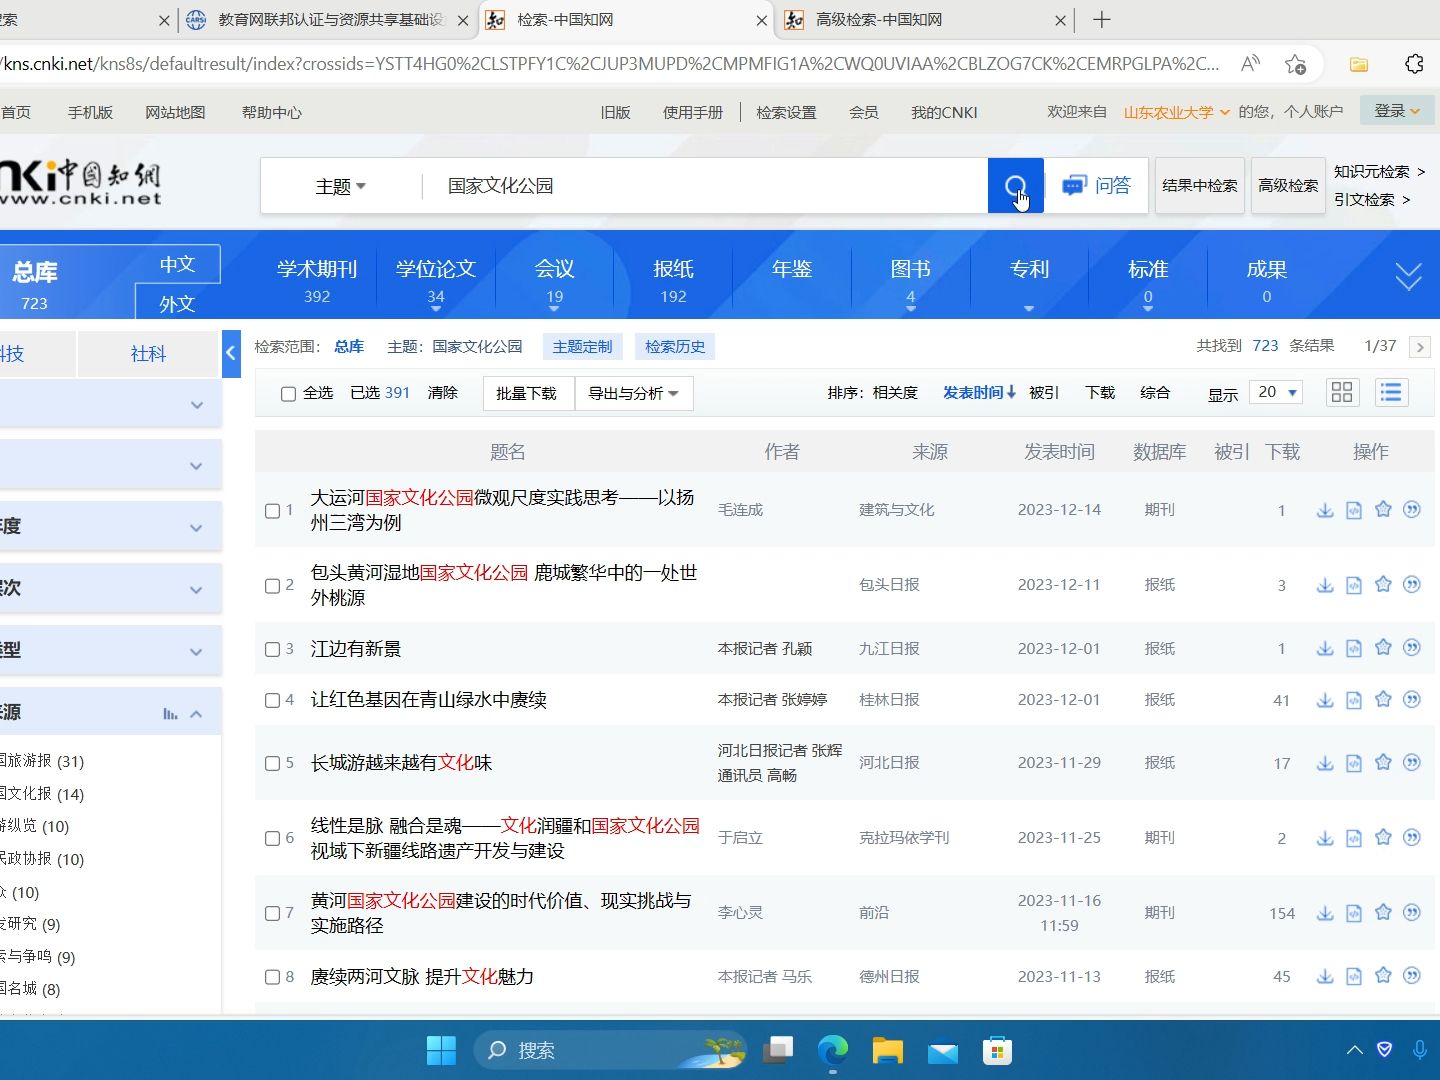Viewport: 1440px width, 1080px height.
Task: Open Read aloud icon in address bar
Action: (1250, 64)
